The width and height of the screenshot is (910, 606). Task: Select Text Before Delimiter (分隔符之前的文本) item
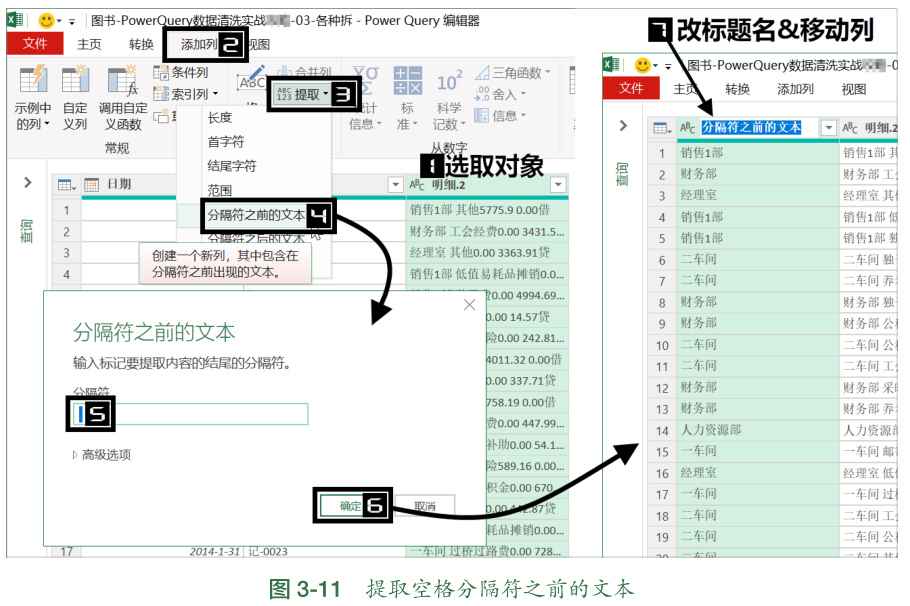pos(256,215)
